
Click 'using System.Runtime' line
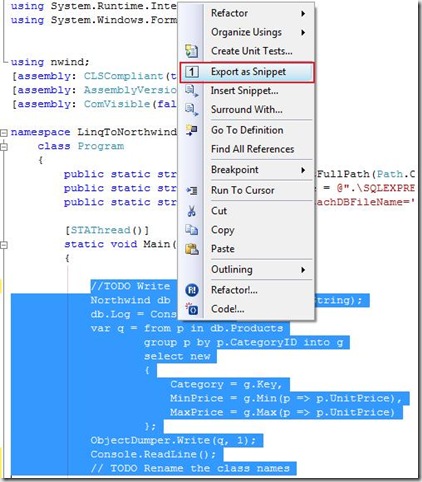94,6
